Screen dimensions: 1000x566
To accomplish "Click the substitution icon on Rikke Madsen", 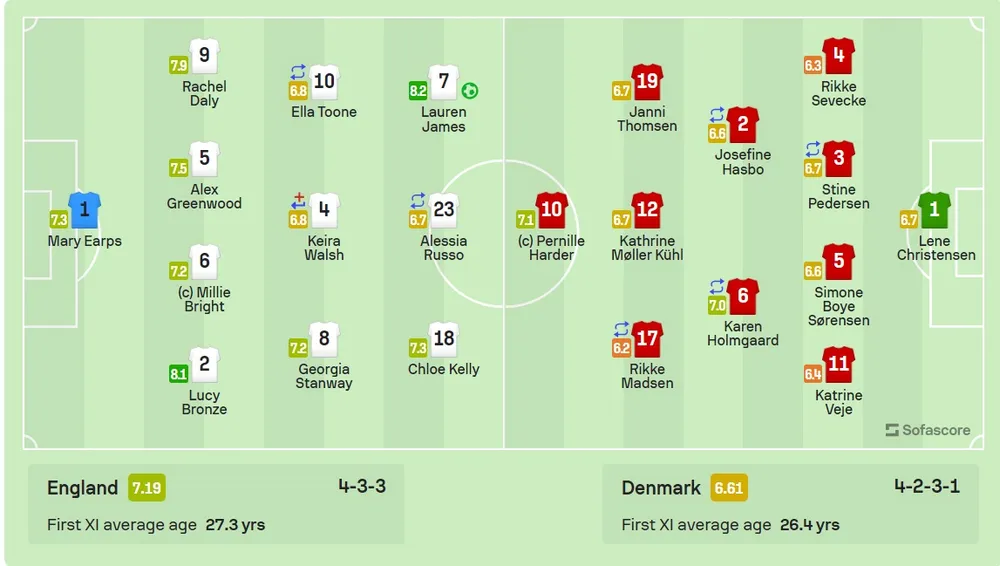I will point(622,328).
